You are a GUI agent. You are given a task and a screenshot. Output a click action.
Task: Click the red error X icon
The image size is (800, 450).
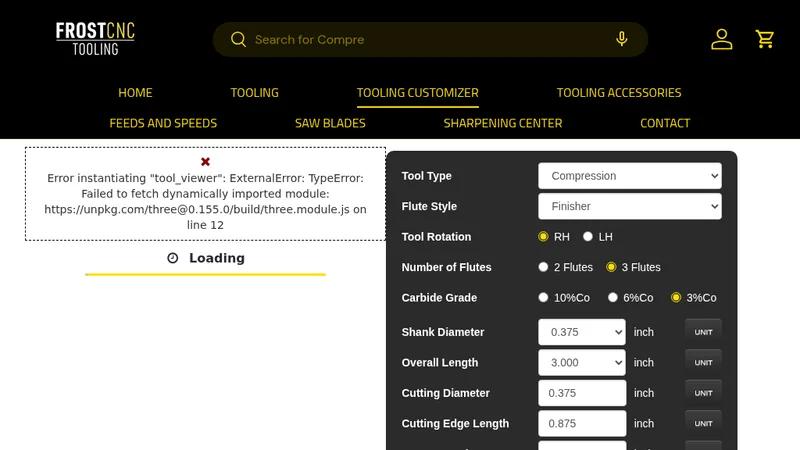coord(205,162)
